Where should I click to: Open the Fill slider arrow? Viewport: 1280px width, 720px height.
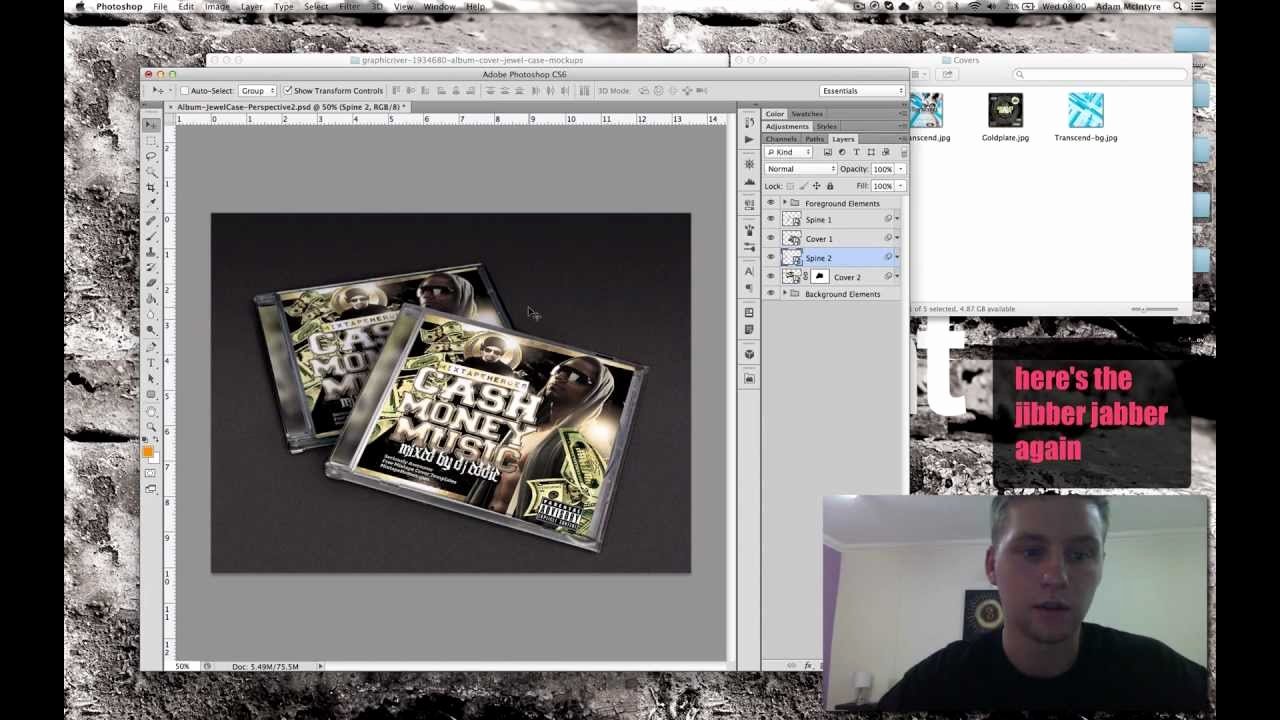click(x=900, y=186)
